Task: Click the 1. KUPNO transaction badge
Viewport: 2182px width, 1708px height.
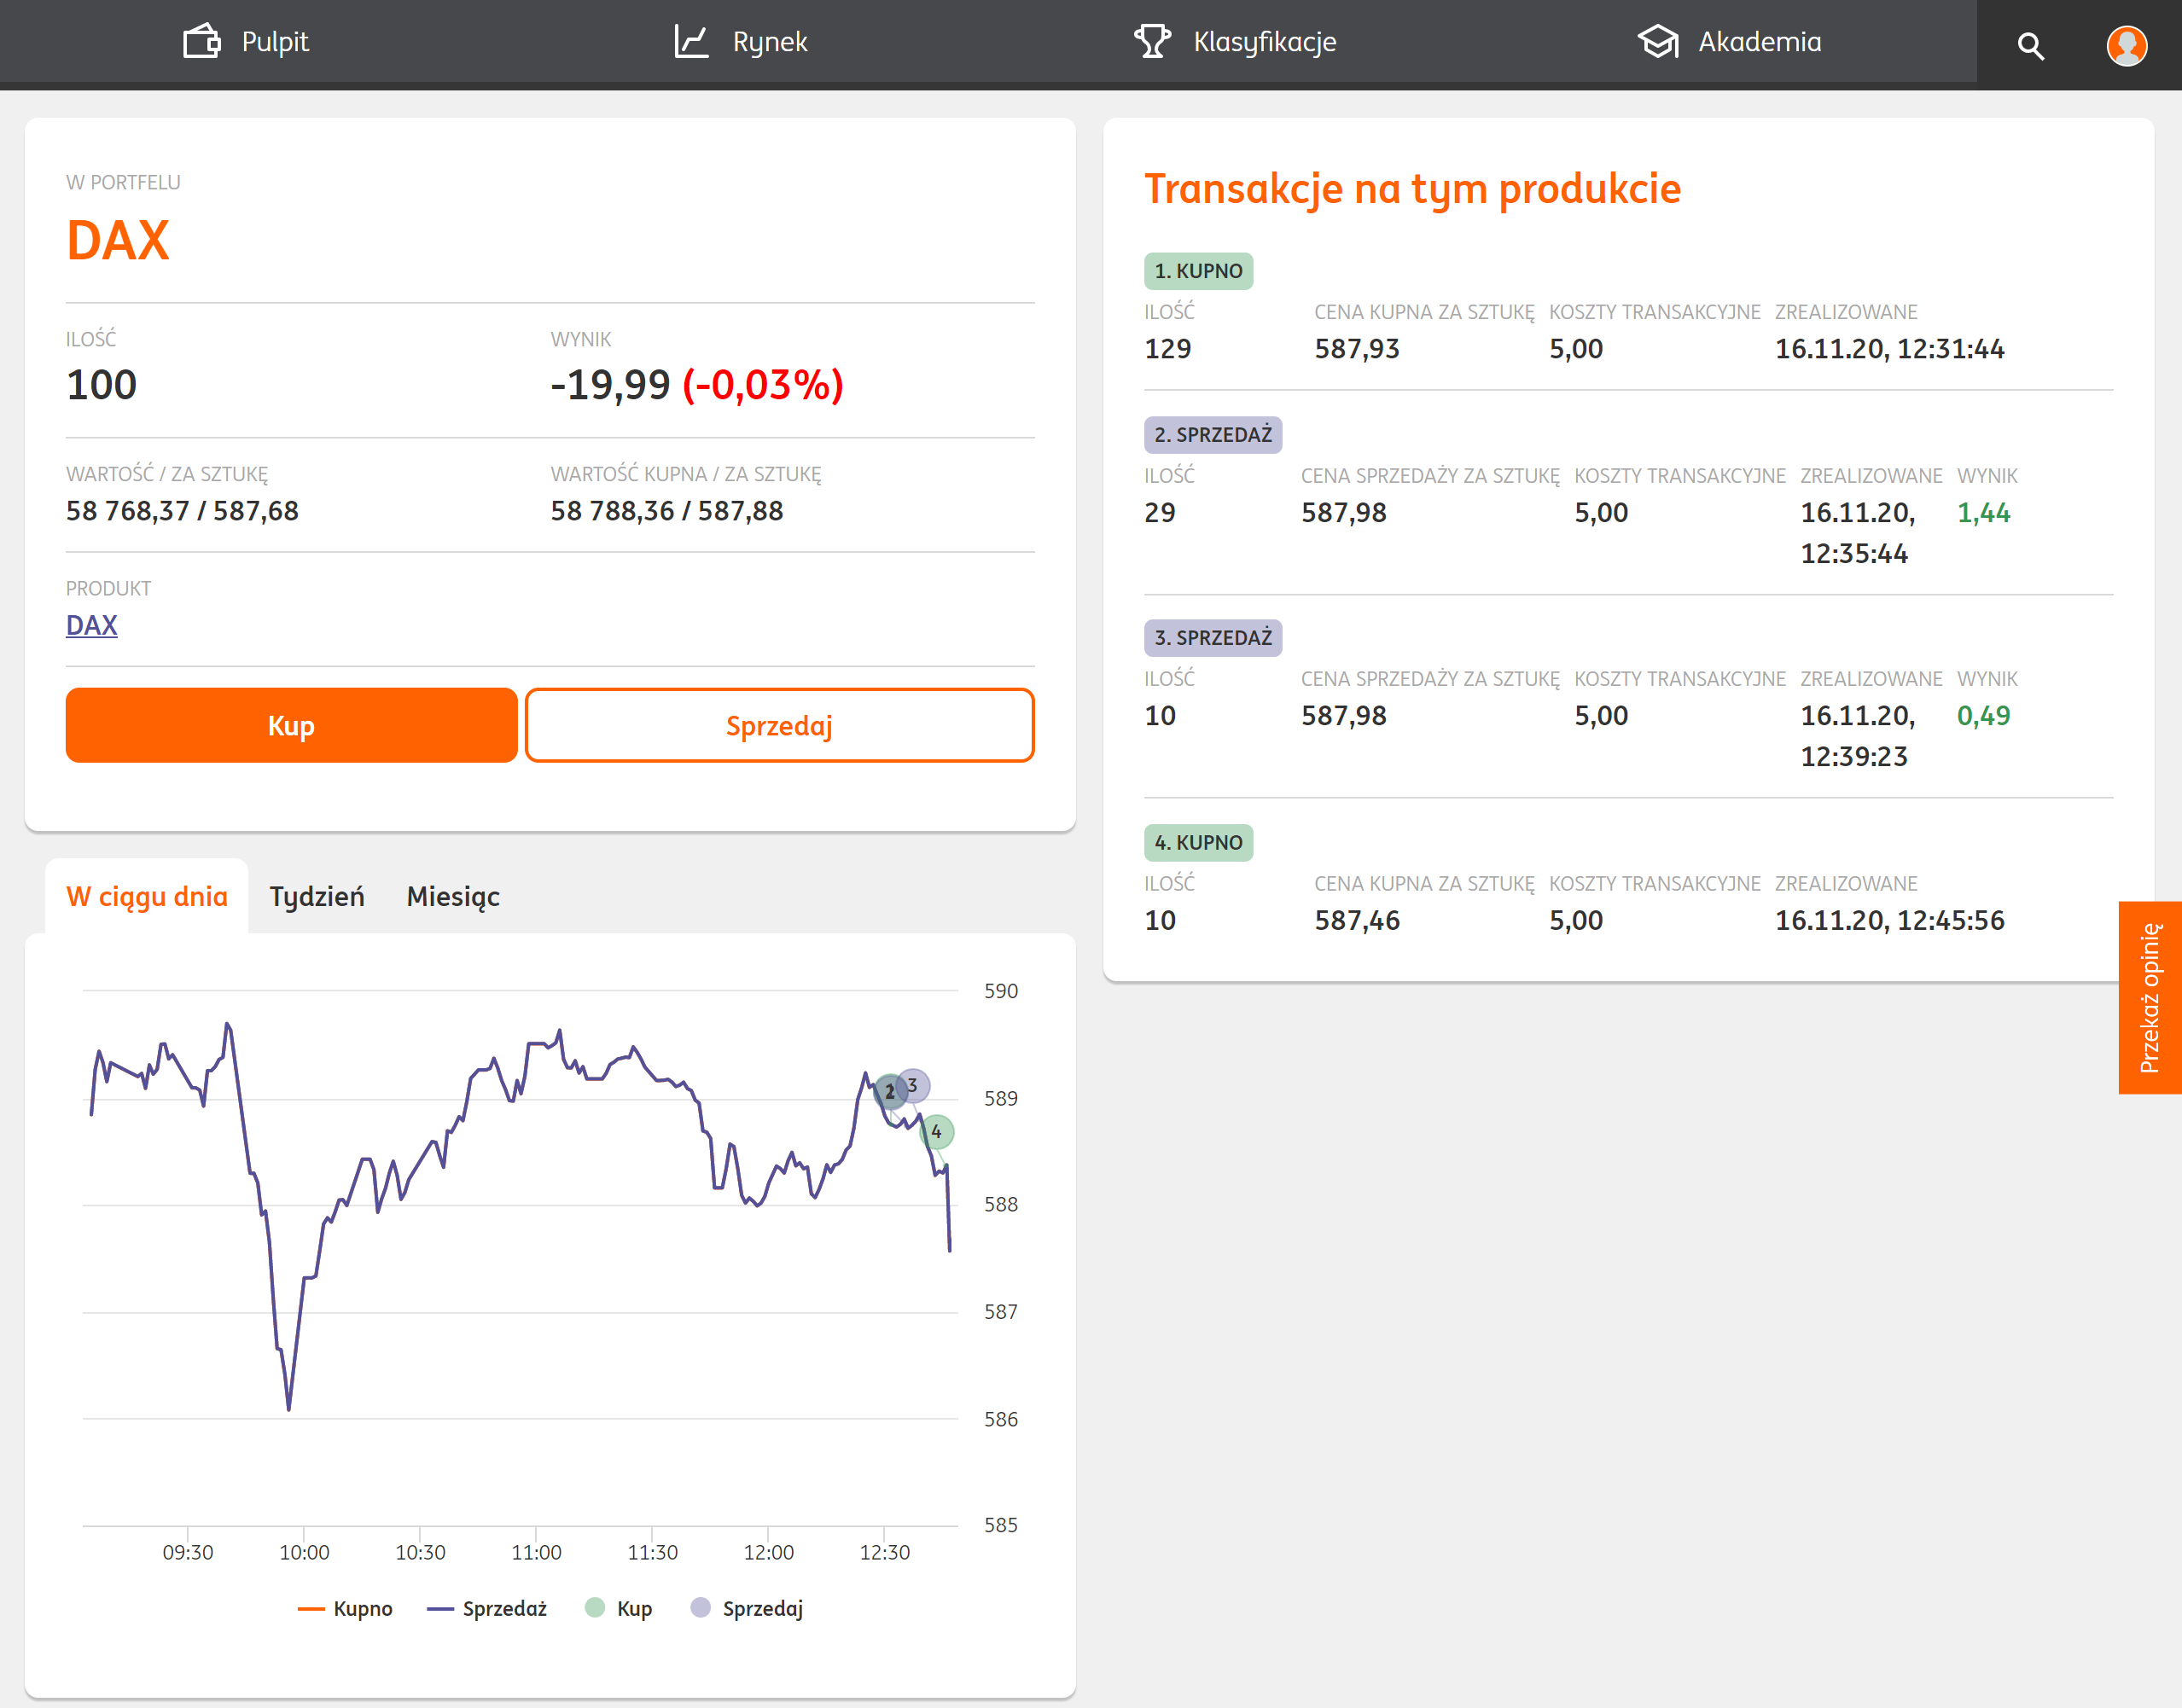Action: pos(1198,271)
